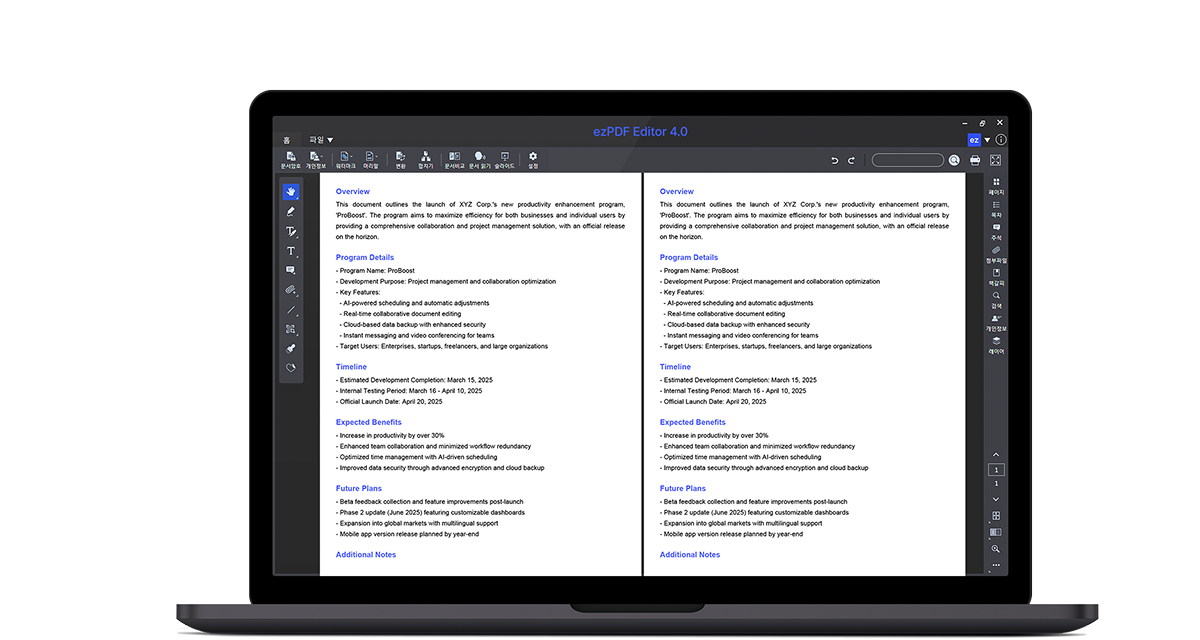Open personal info (개인정보) toolbar tool
The width and height of the screenshot is (1200, 640).
[x=316, y=159]
